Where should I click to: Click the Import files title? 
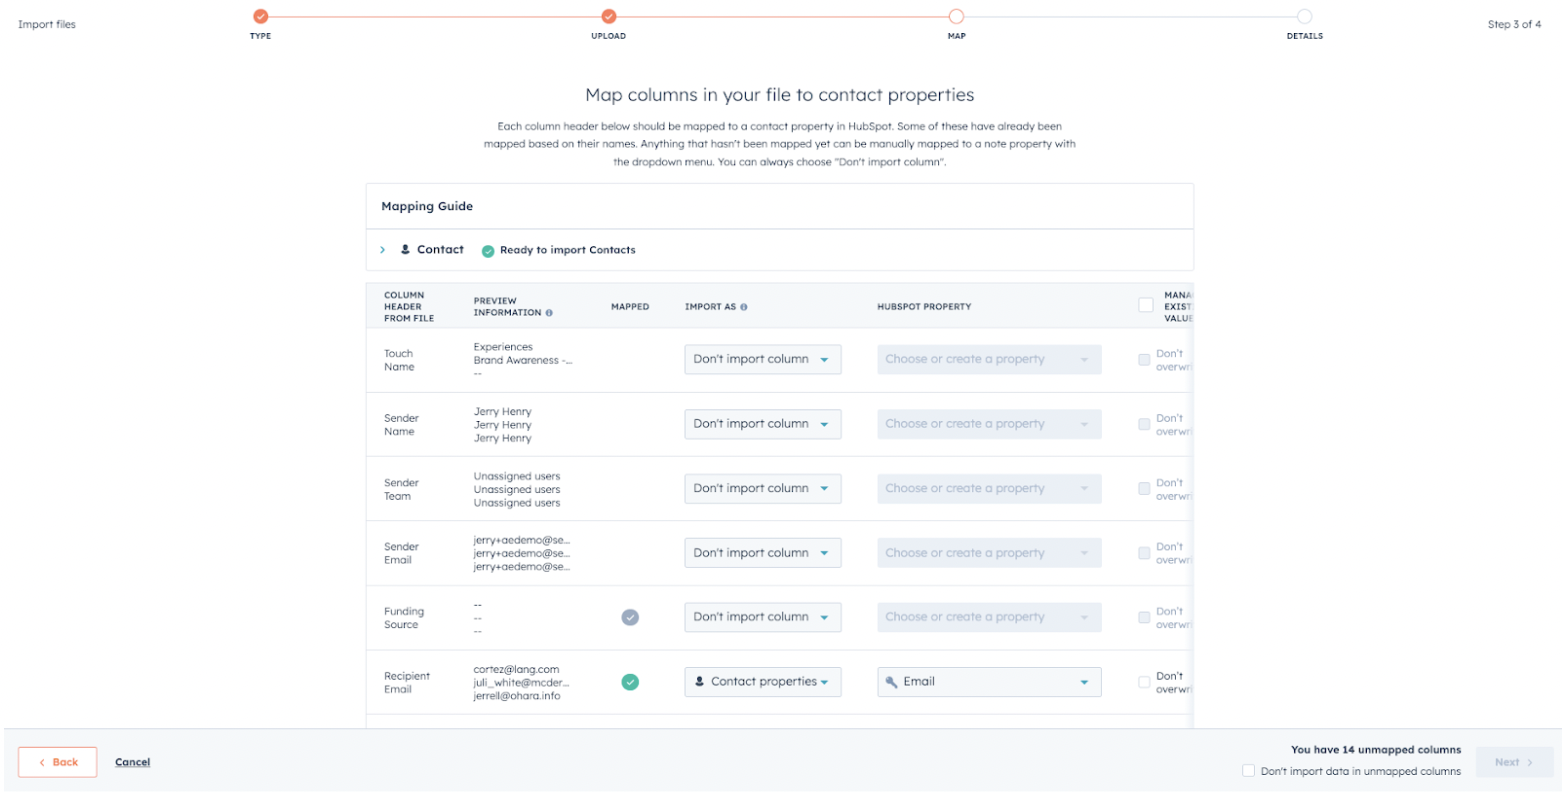(46, 24)
